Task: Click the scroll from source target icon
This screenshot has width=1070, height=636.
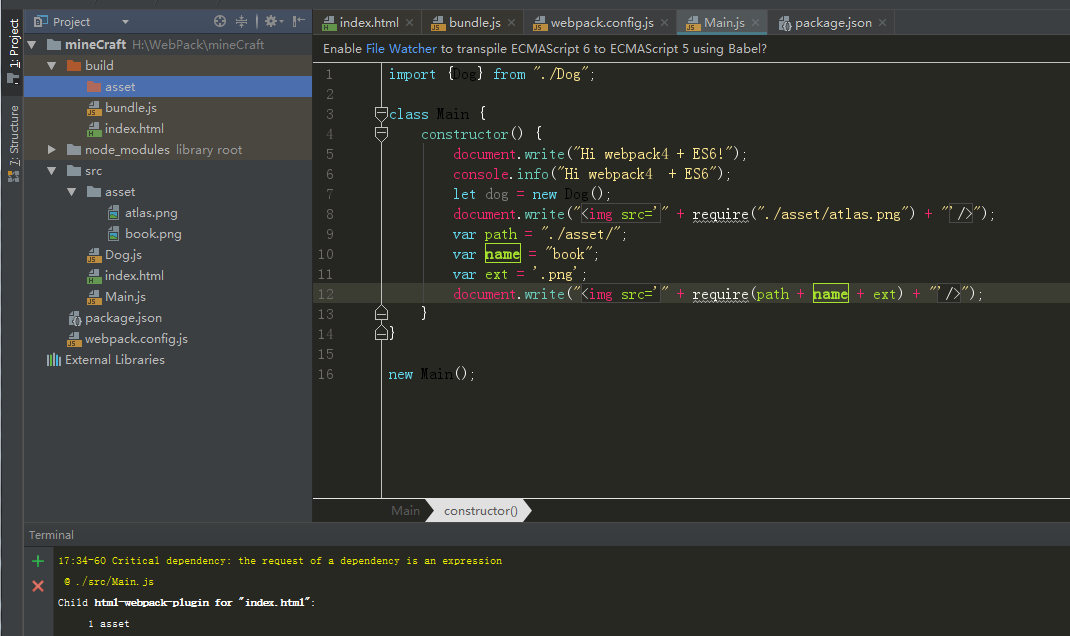Action: pos(220,22)
